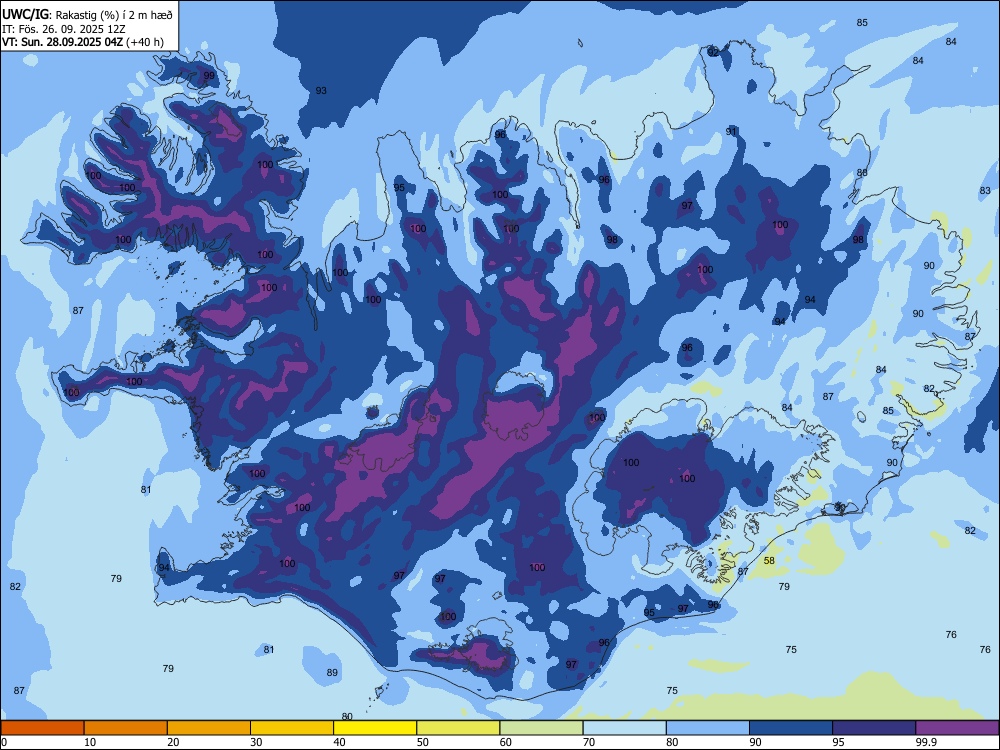Click the pale yellow 50–60 legend swatch
The height and width of the screenshot is (750, 1000).
pyautogui.click(x=458, y=728)
